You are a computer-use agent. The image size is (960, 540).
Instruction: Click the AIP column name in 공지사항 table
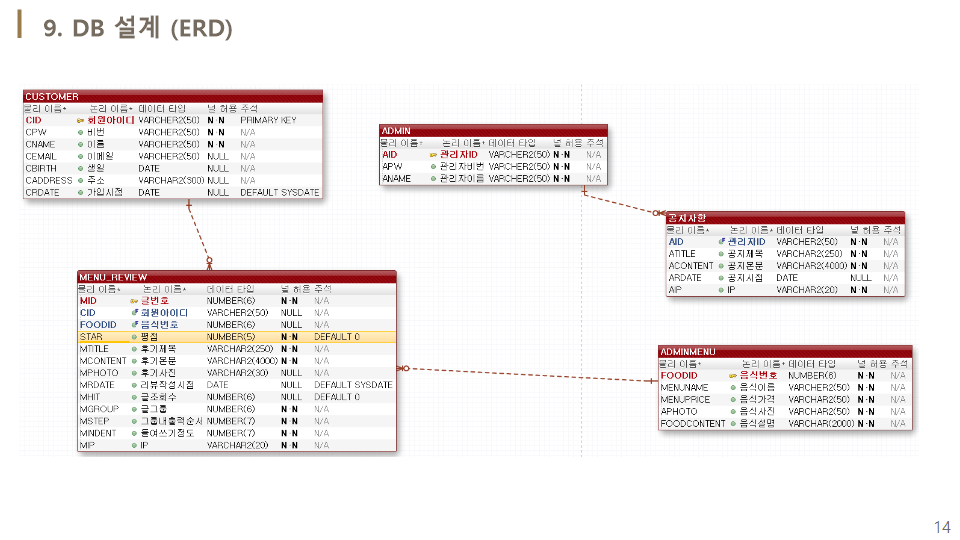pyautogui.click(x=675, y=290)
